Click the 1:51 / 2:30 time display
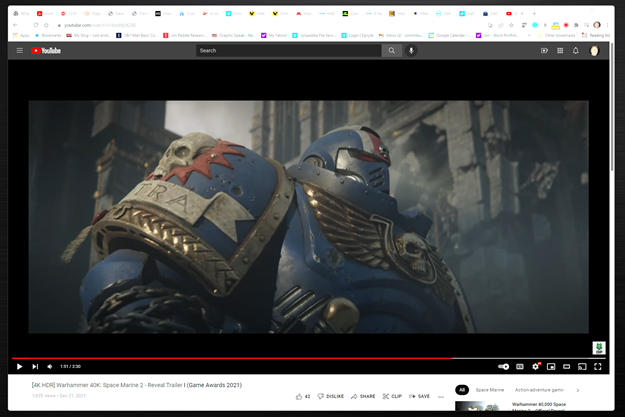625x417 pixels. [x=71, y=366]
